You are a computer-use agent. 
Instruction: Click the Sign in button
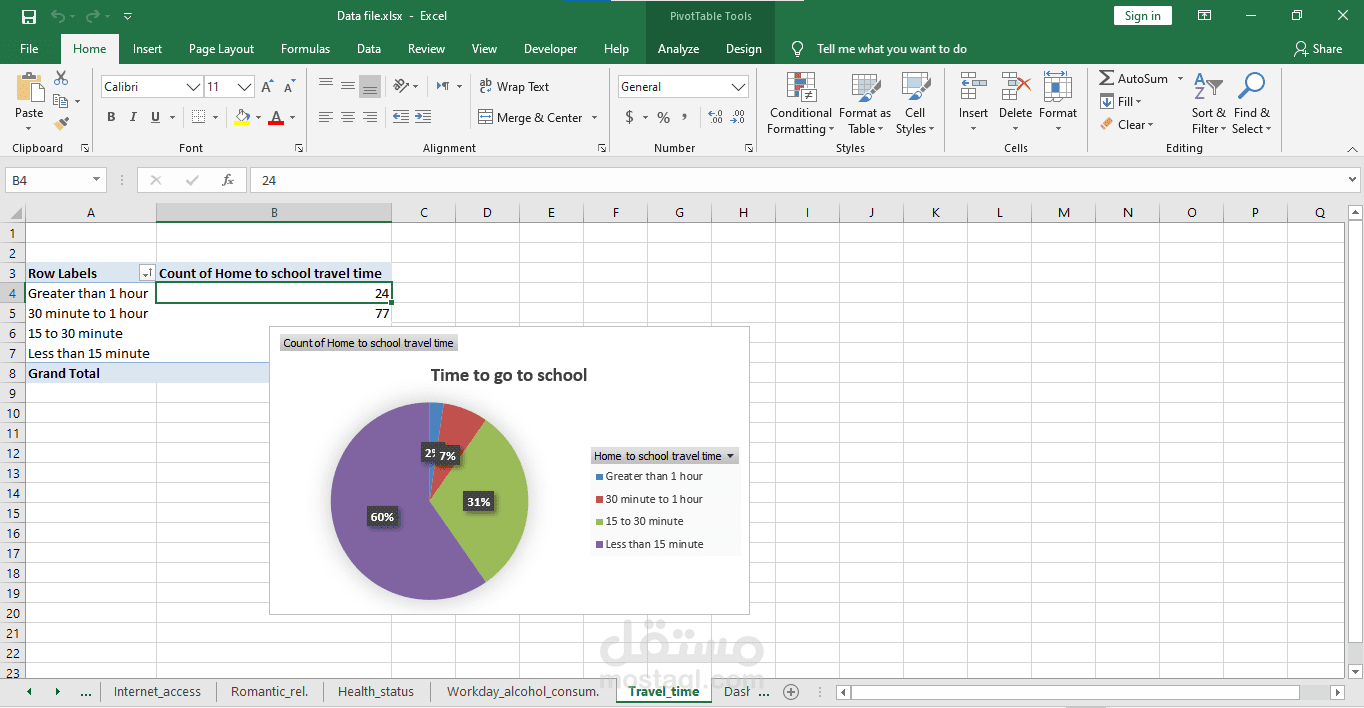tap(1142, 15)
